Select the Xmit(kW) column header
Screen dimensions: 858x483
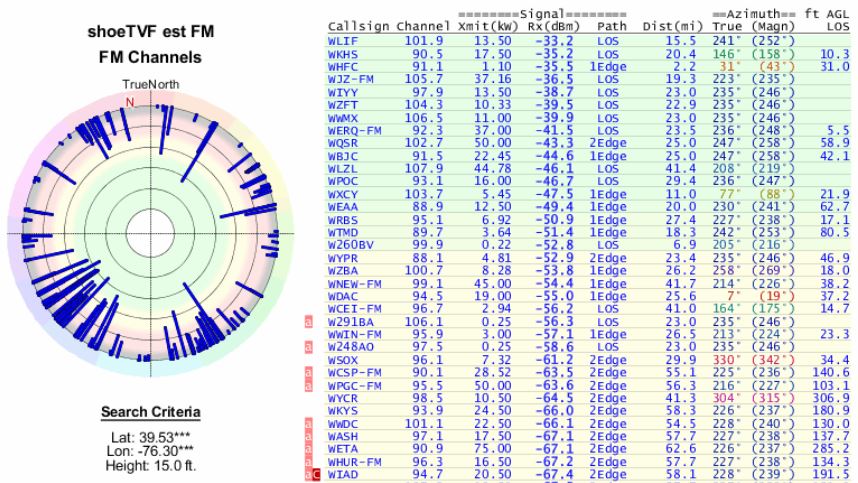point(484,25)
